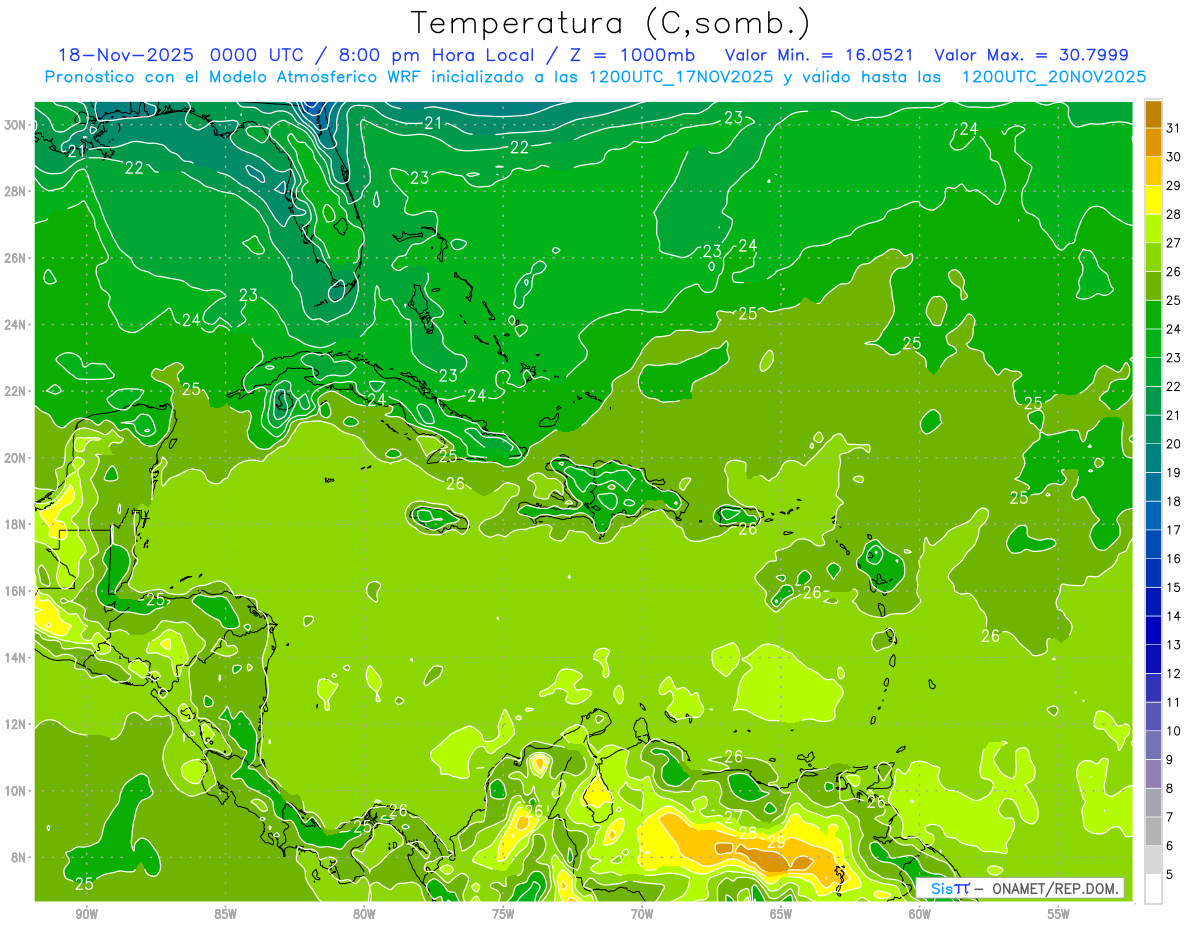Click the "26N" latitude axis label

pyautogui.click(x=15, y=257)
